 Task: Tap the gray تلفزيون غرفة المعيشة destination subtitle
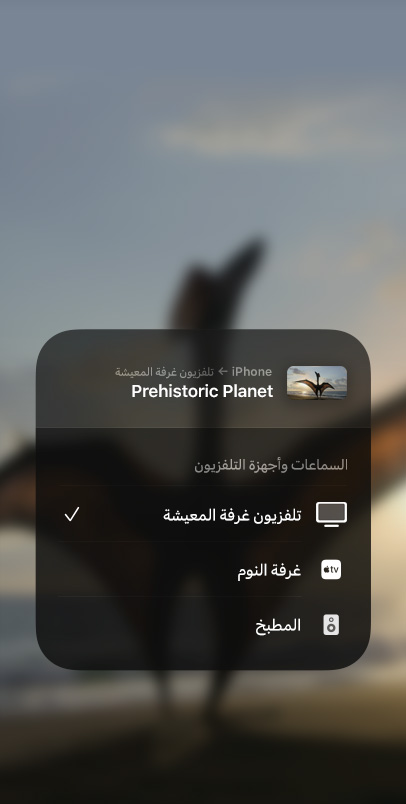164,372
